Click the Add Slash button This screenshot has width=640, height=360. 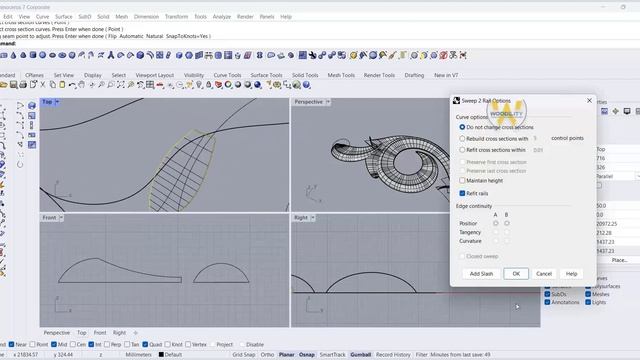coord(481,274)
